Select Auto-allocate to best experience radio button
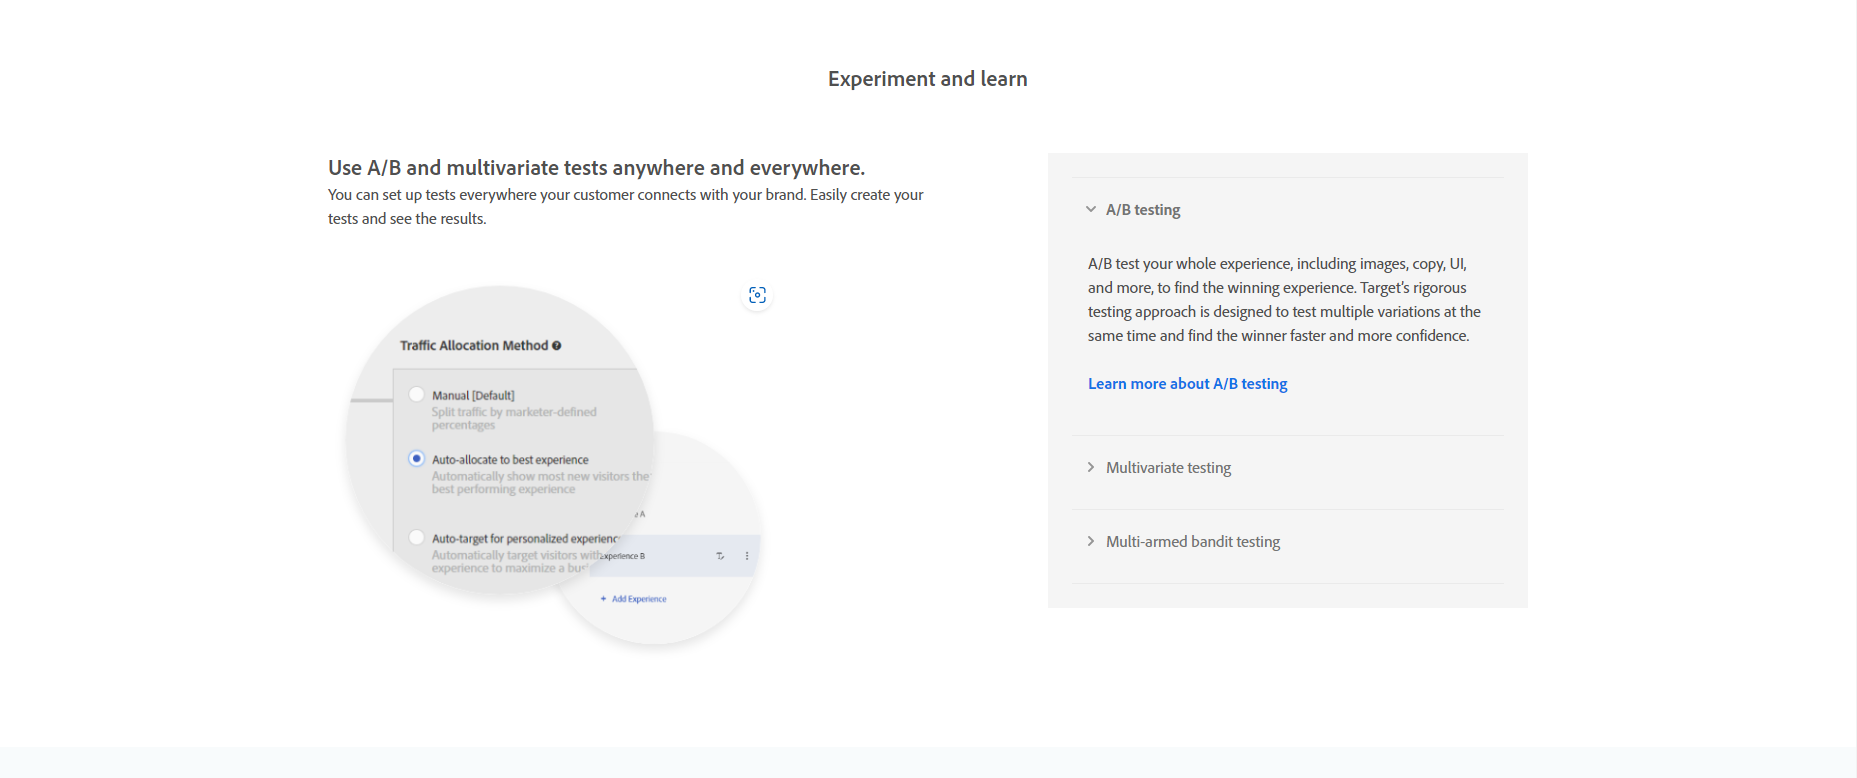Viewport: 1857px width, 778px height. pos(417,459)
